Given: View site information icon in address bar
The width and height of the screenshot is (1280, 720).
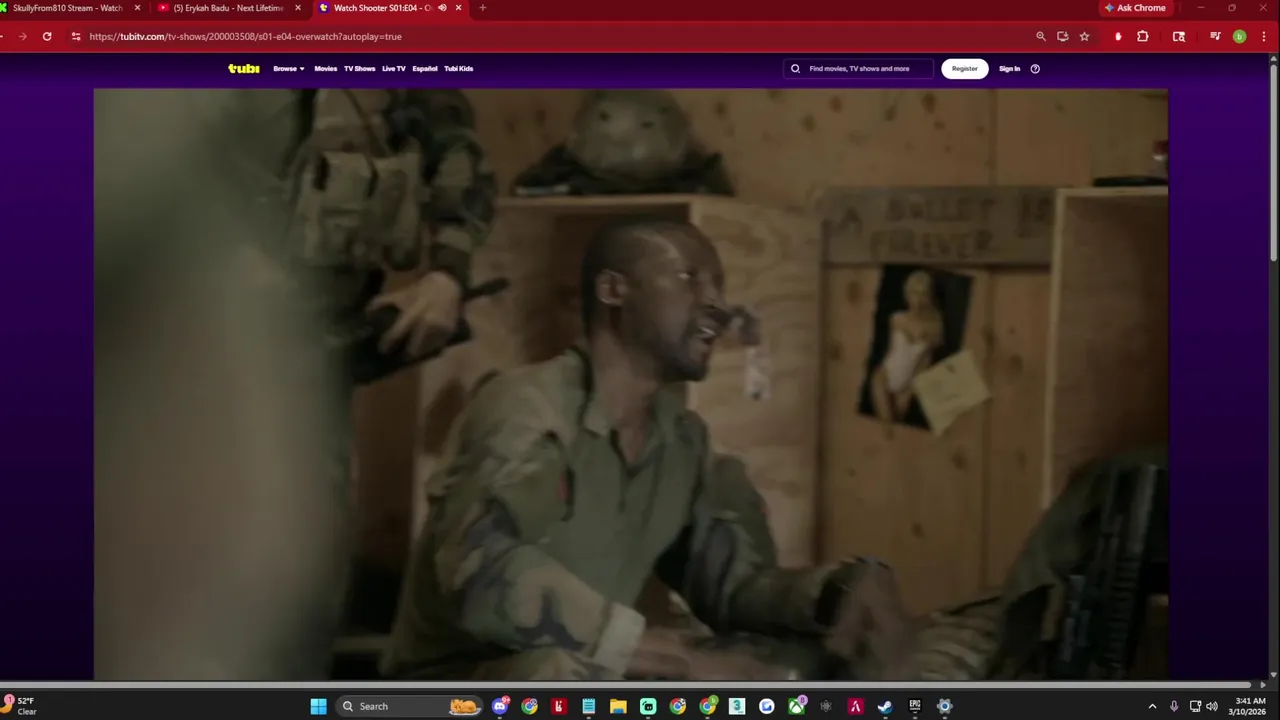Looking at the screenshot, I should pos(76,36).
